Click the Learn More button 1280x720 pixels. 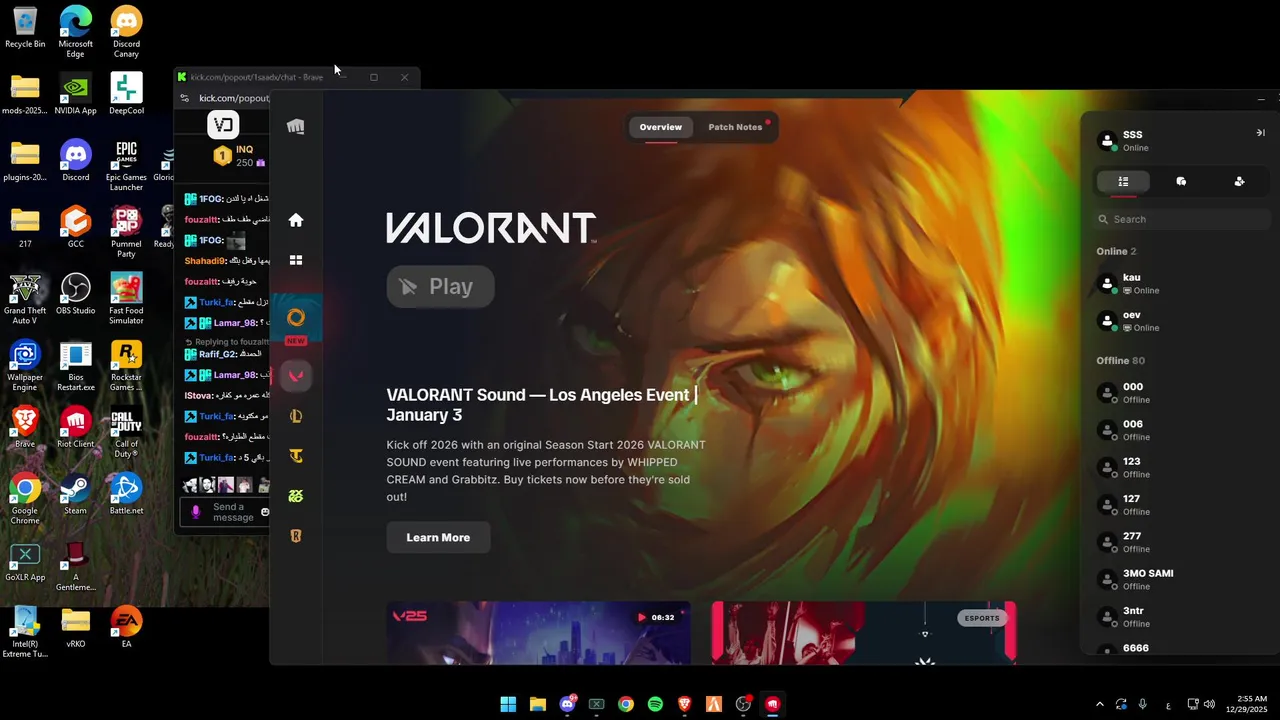click(x=438, y=537)
